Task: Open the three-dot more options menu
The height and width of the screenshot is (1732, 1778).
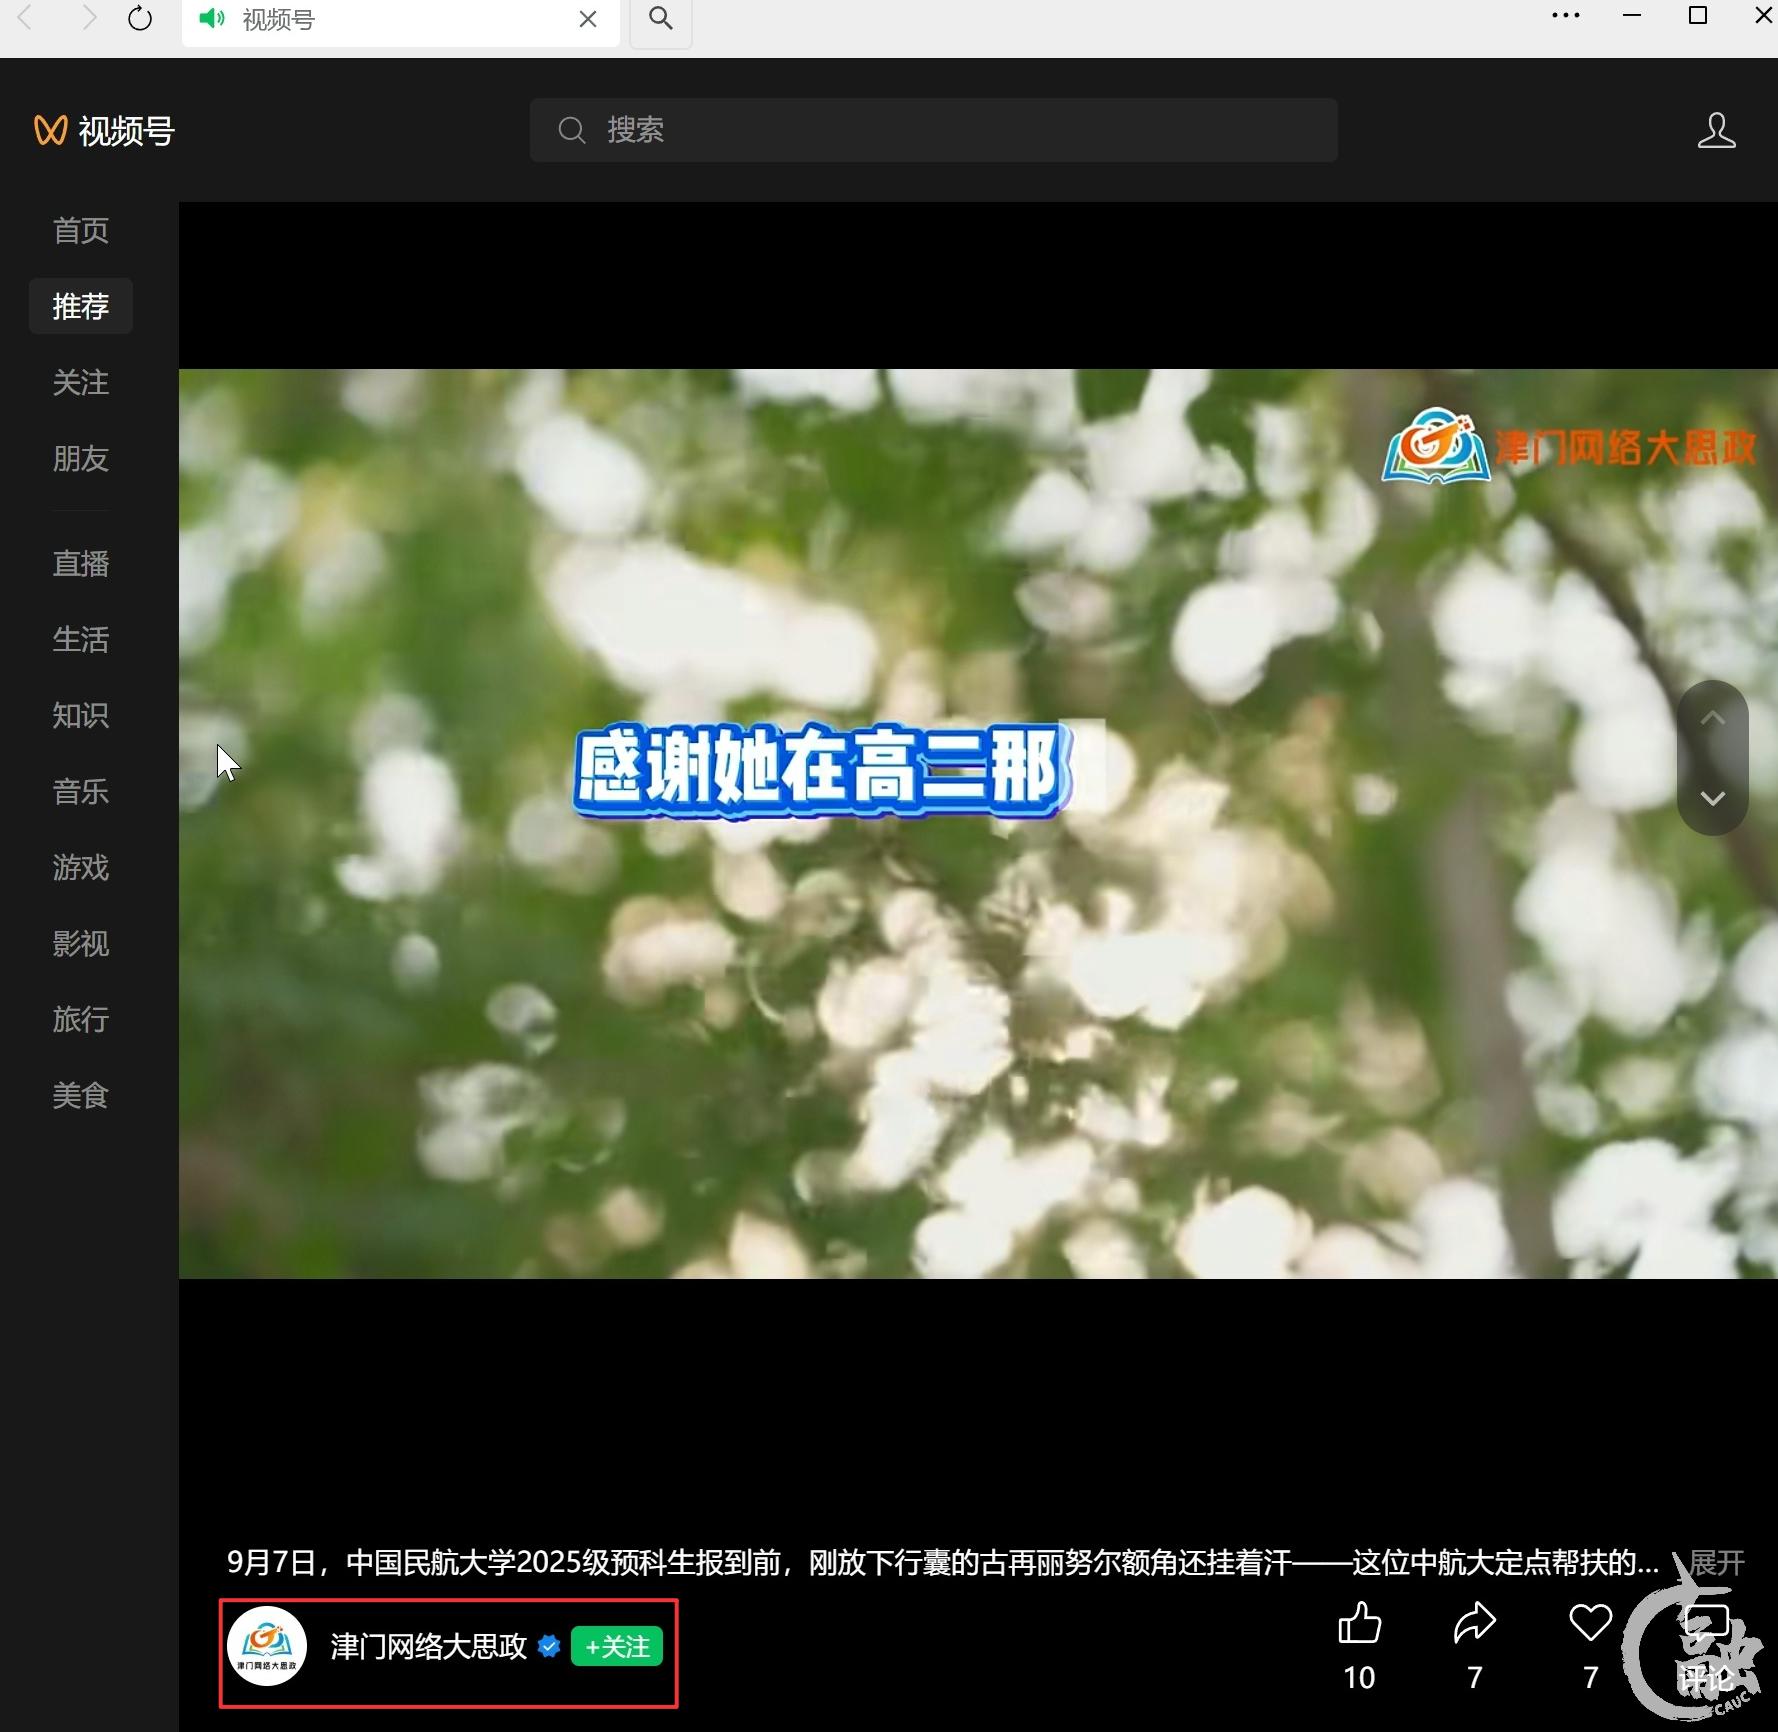Action: tap(1565, 16)
